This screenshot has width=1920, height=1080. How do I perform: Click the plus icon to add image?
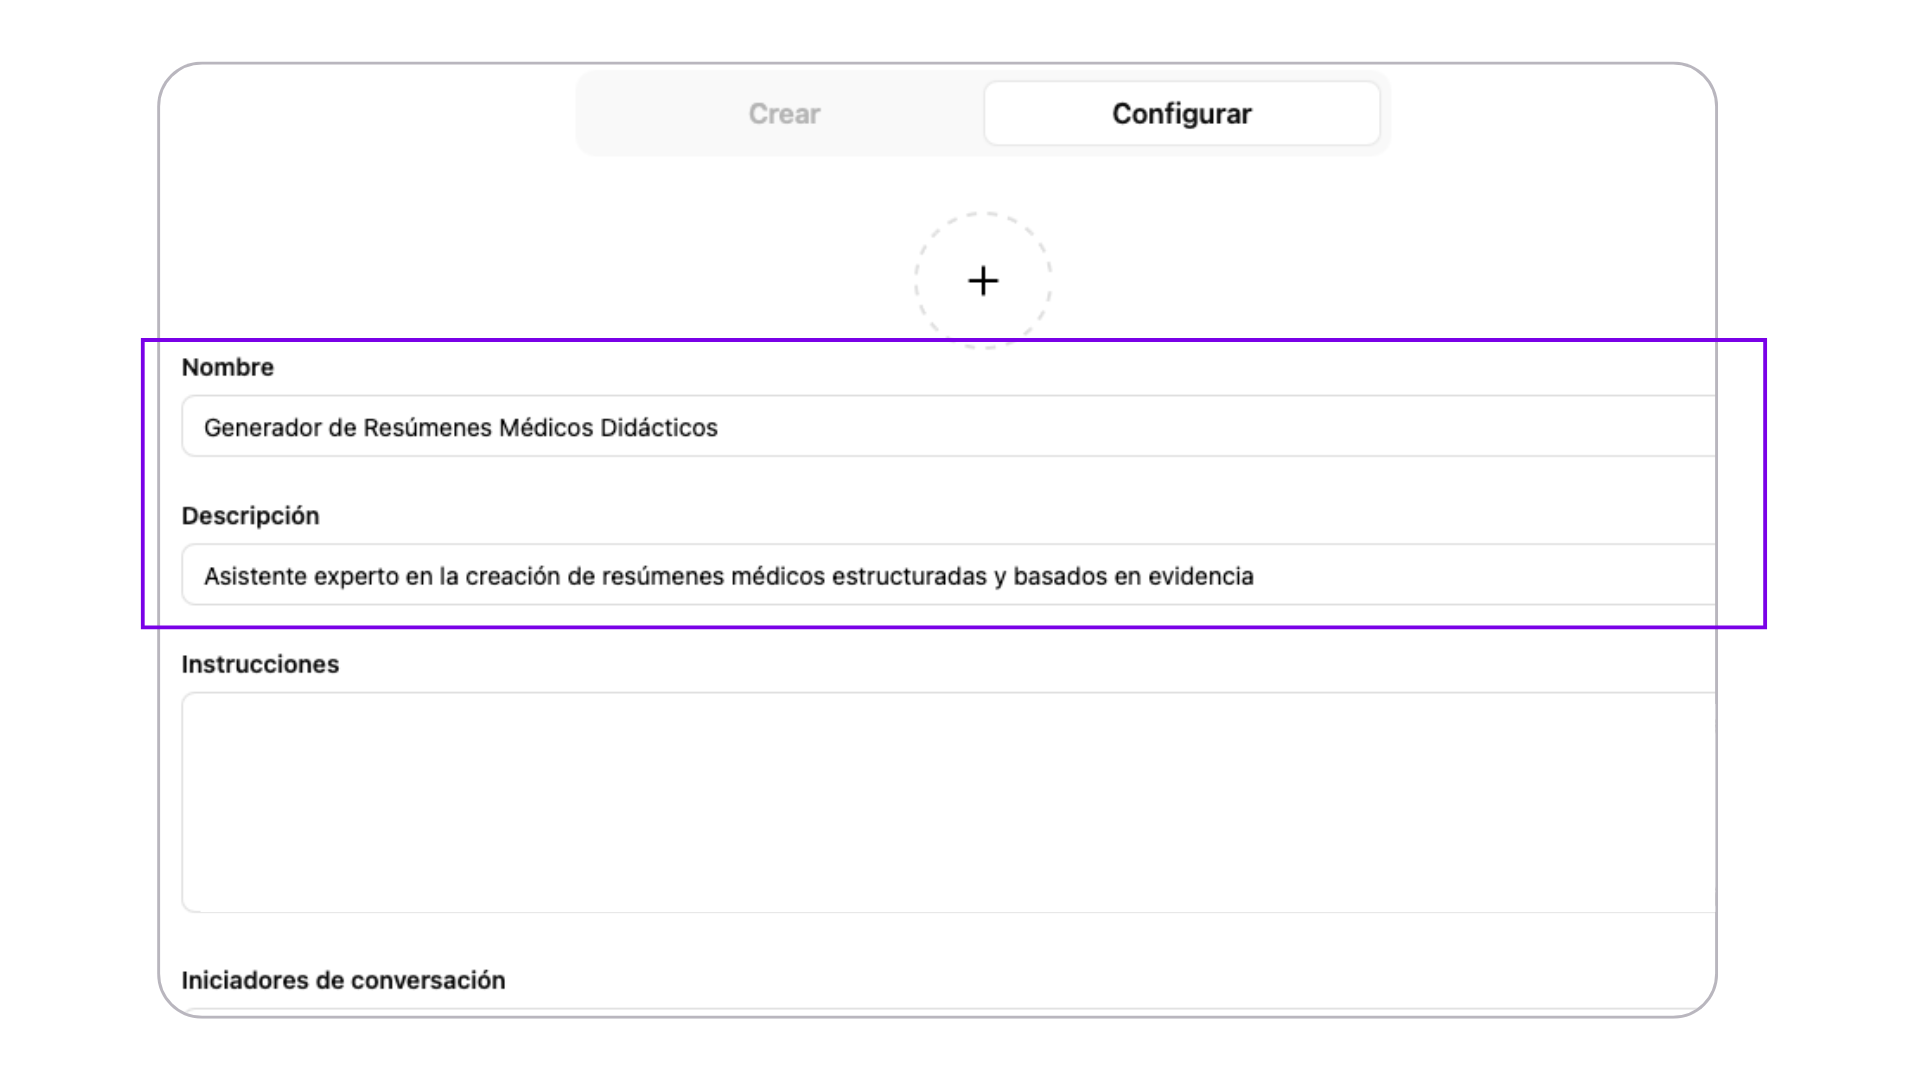[983, 281]
